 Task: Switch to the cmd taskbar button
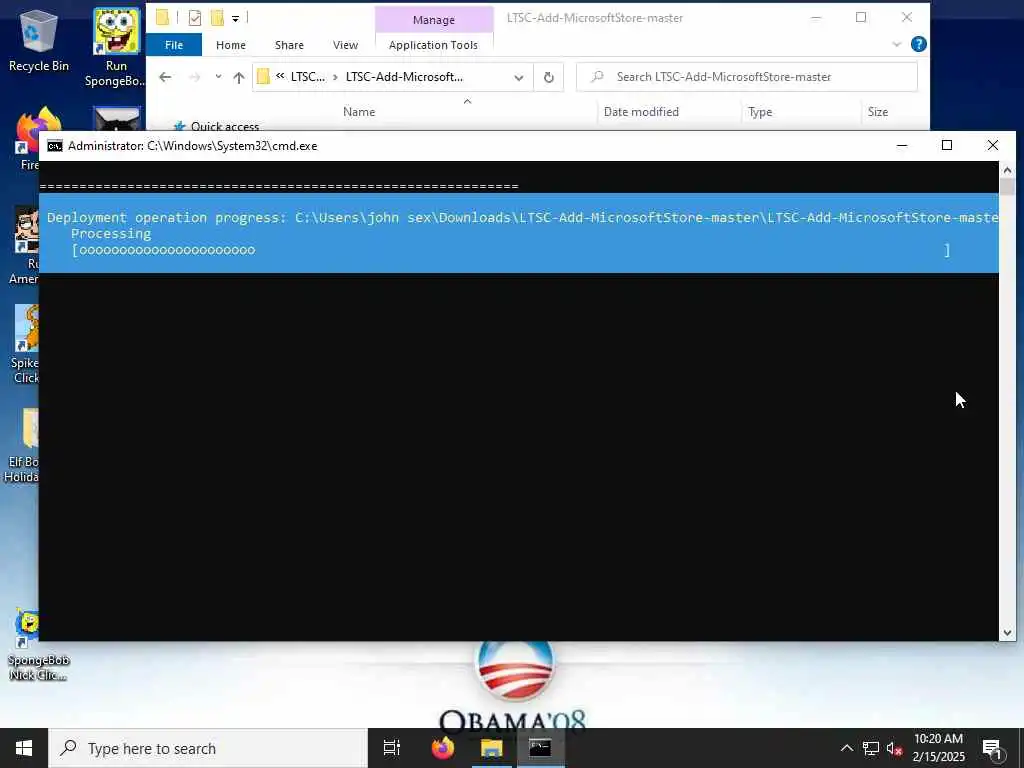(x=541, y=748)
